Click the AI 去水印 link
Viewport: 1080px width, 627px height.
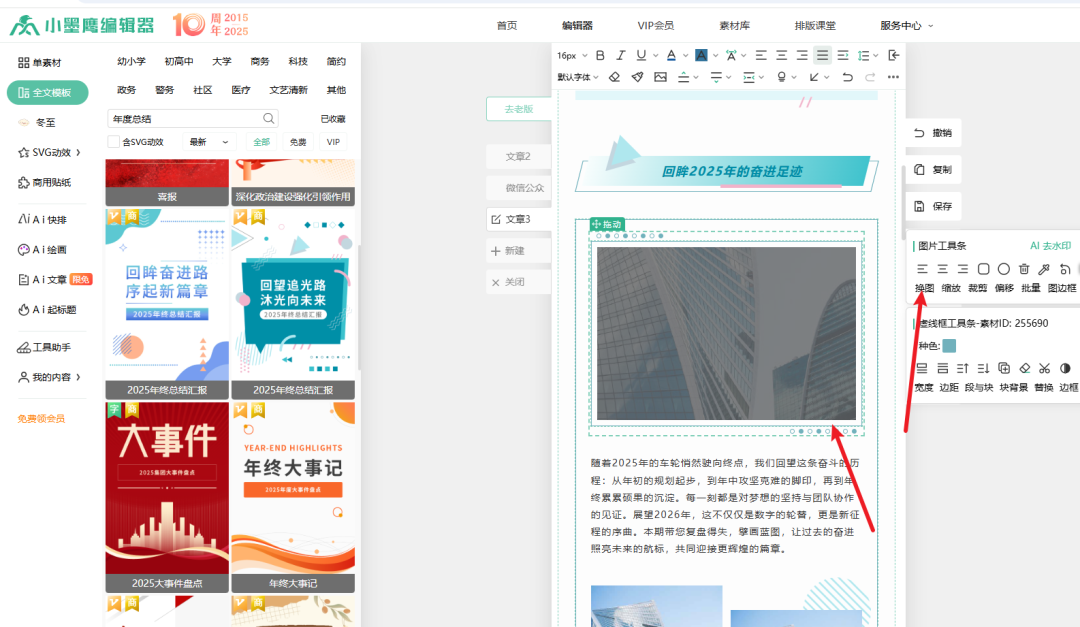pyautogui.click(x=1050, y=246)
